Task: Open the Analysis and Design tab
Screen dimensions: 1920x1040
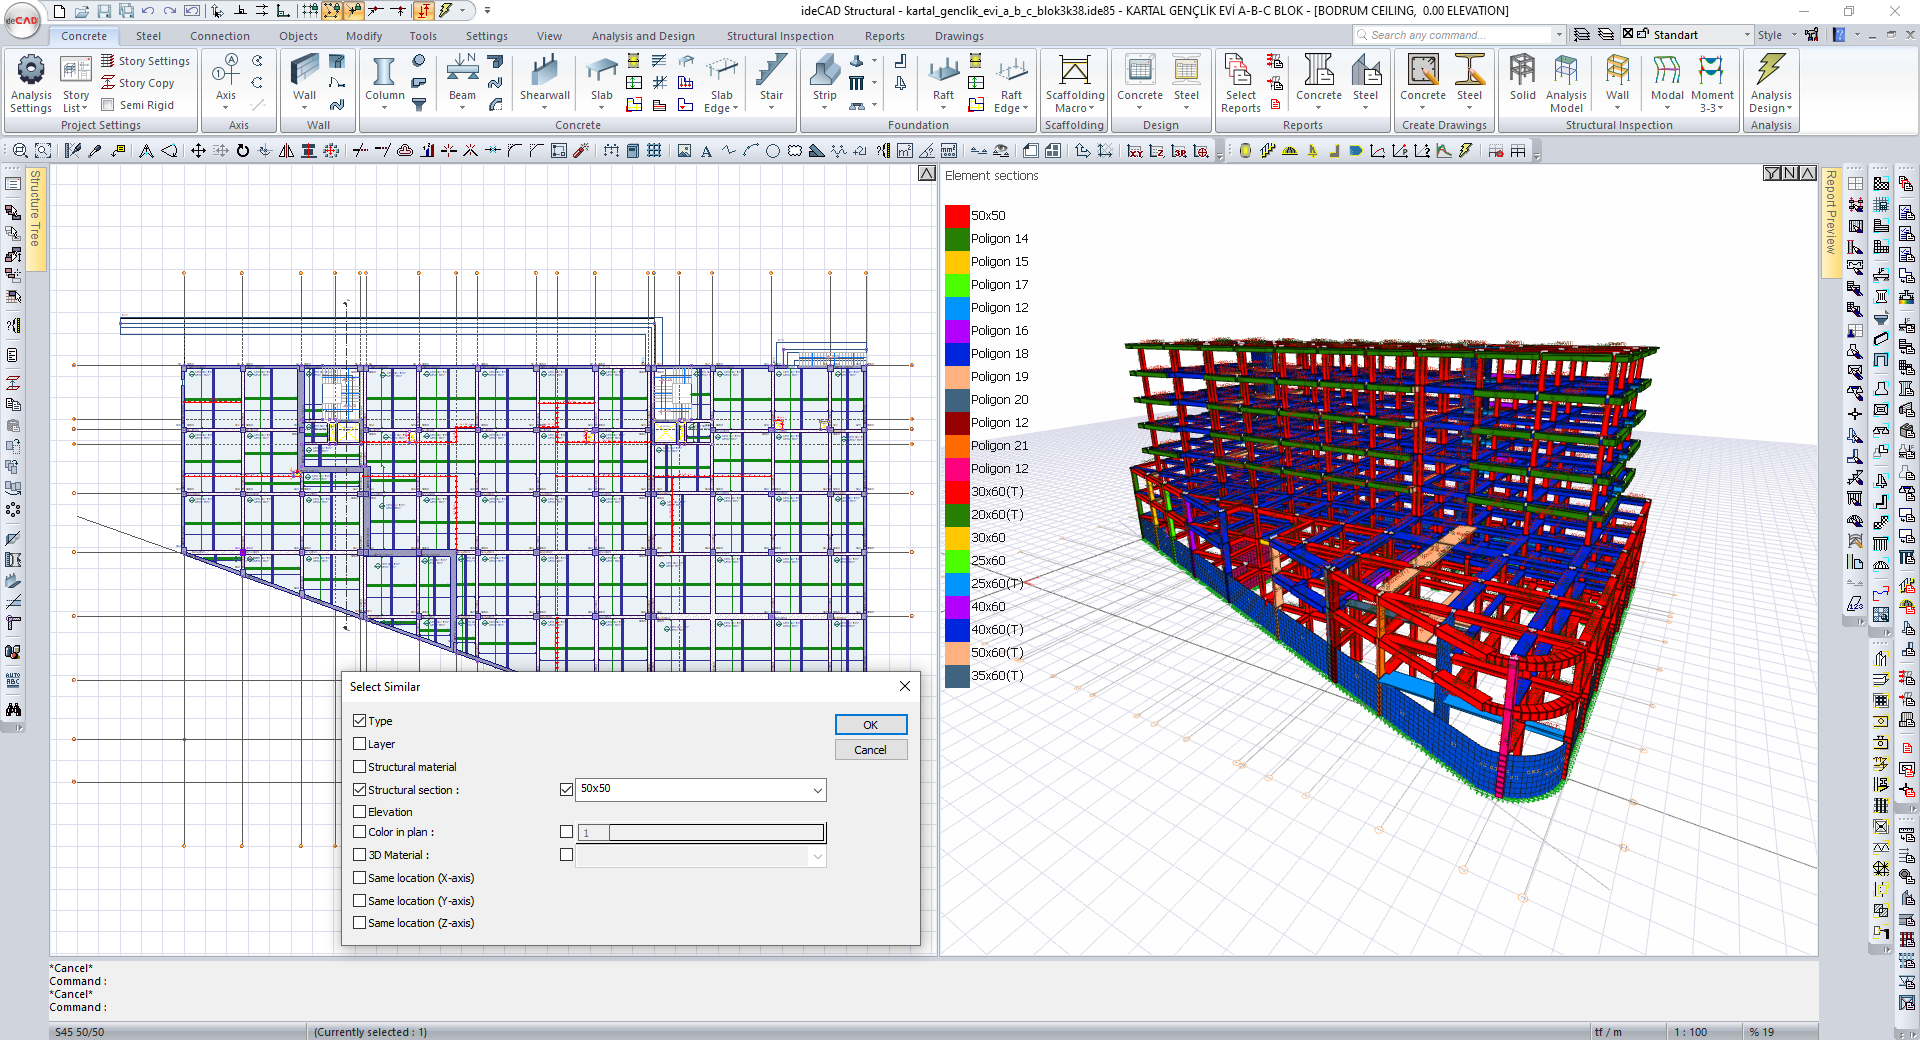Action: (642, 36)
